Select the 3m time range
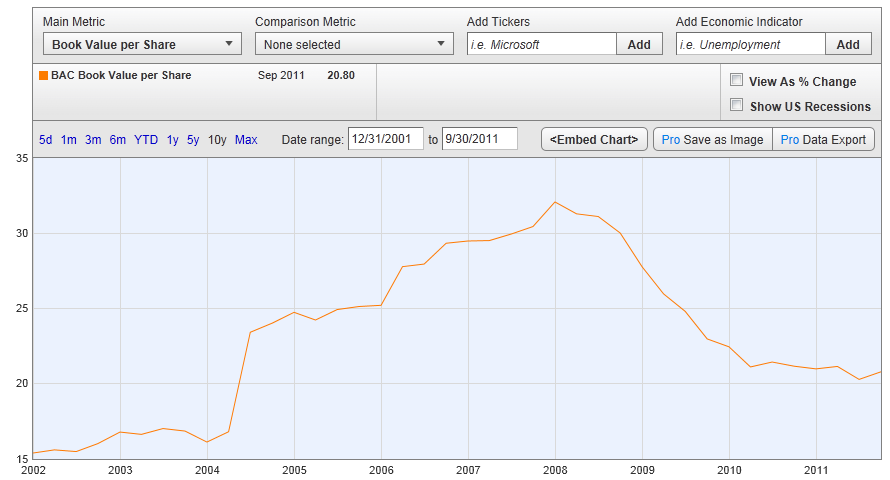 pyautogui.click(x=93, y=140)
